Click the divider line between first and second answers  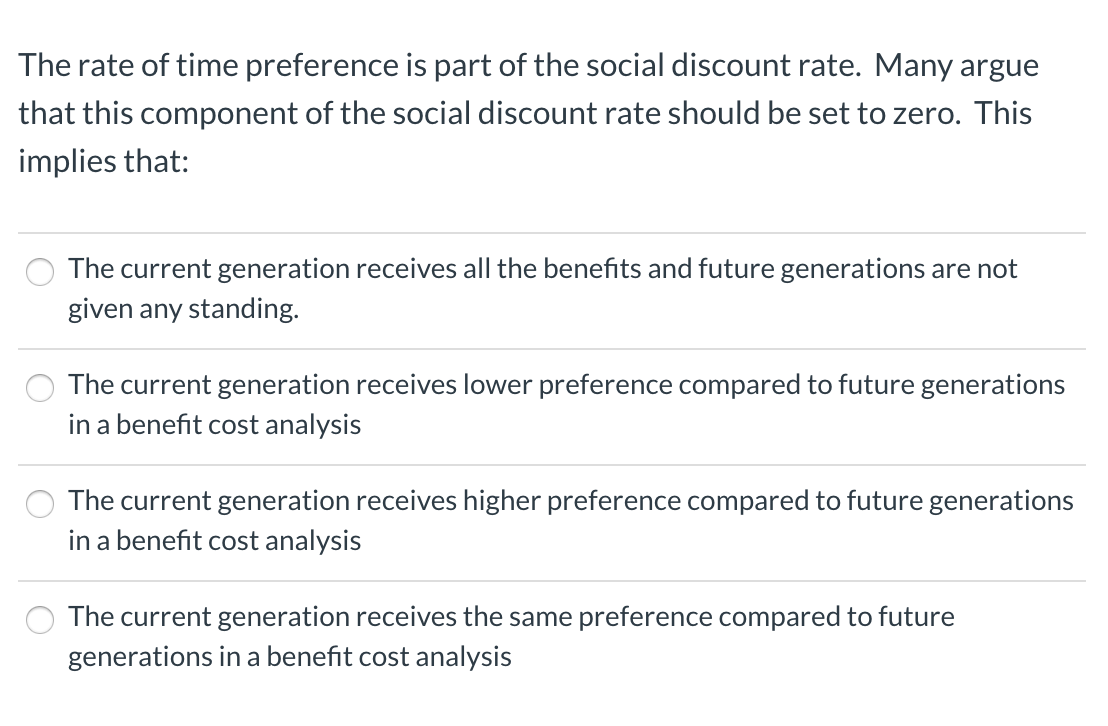click(550, 348)
